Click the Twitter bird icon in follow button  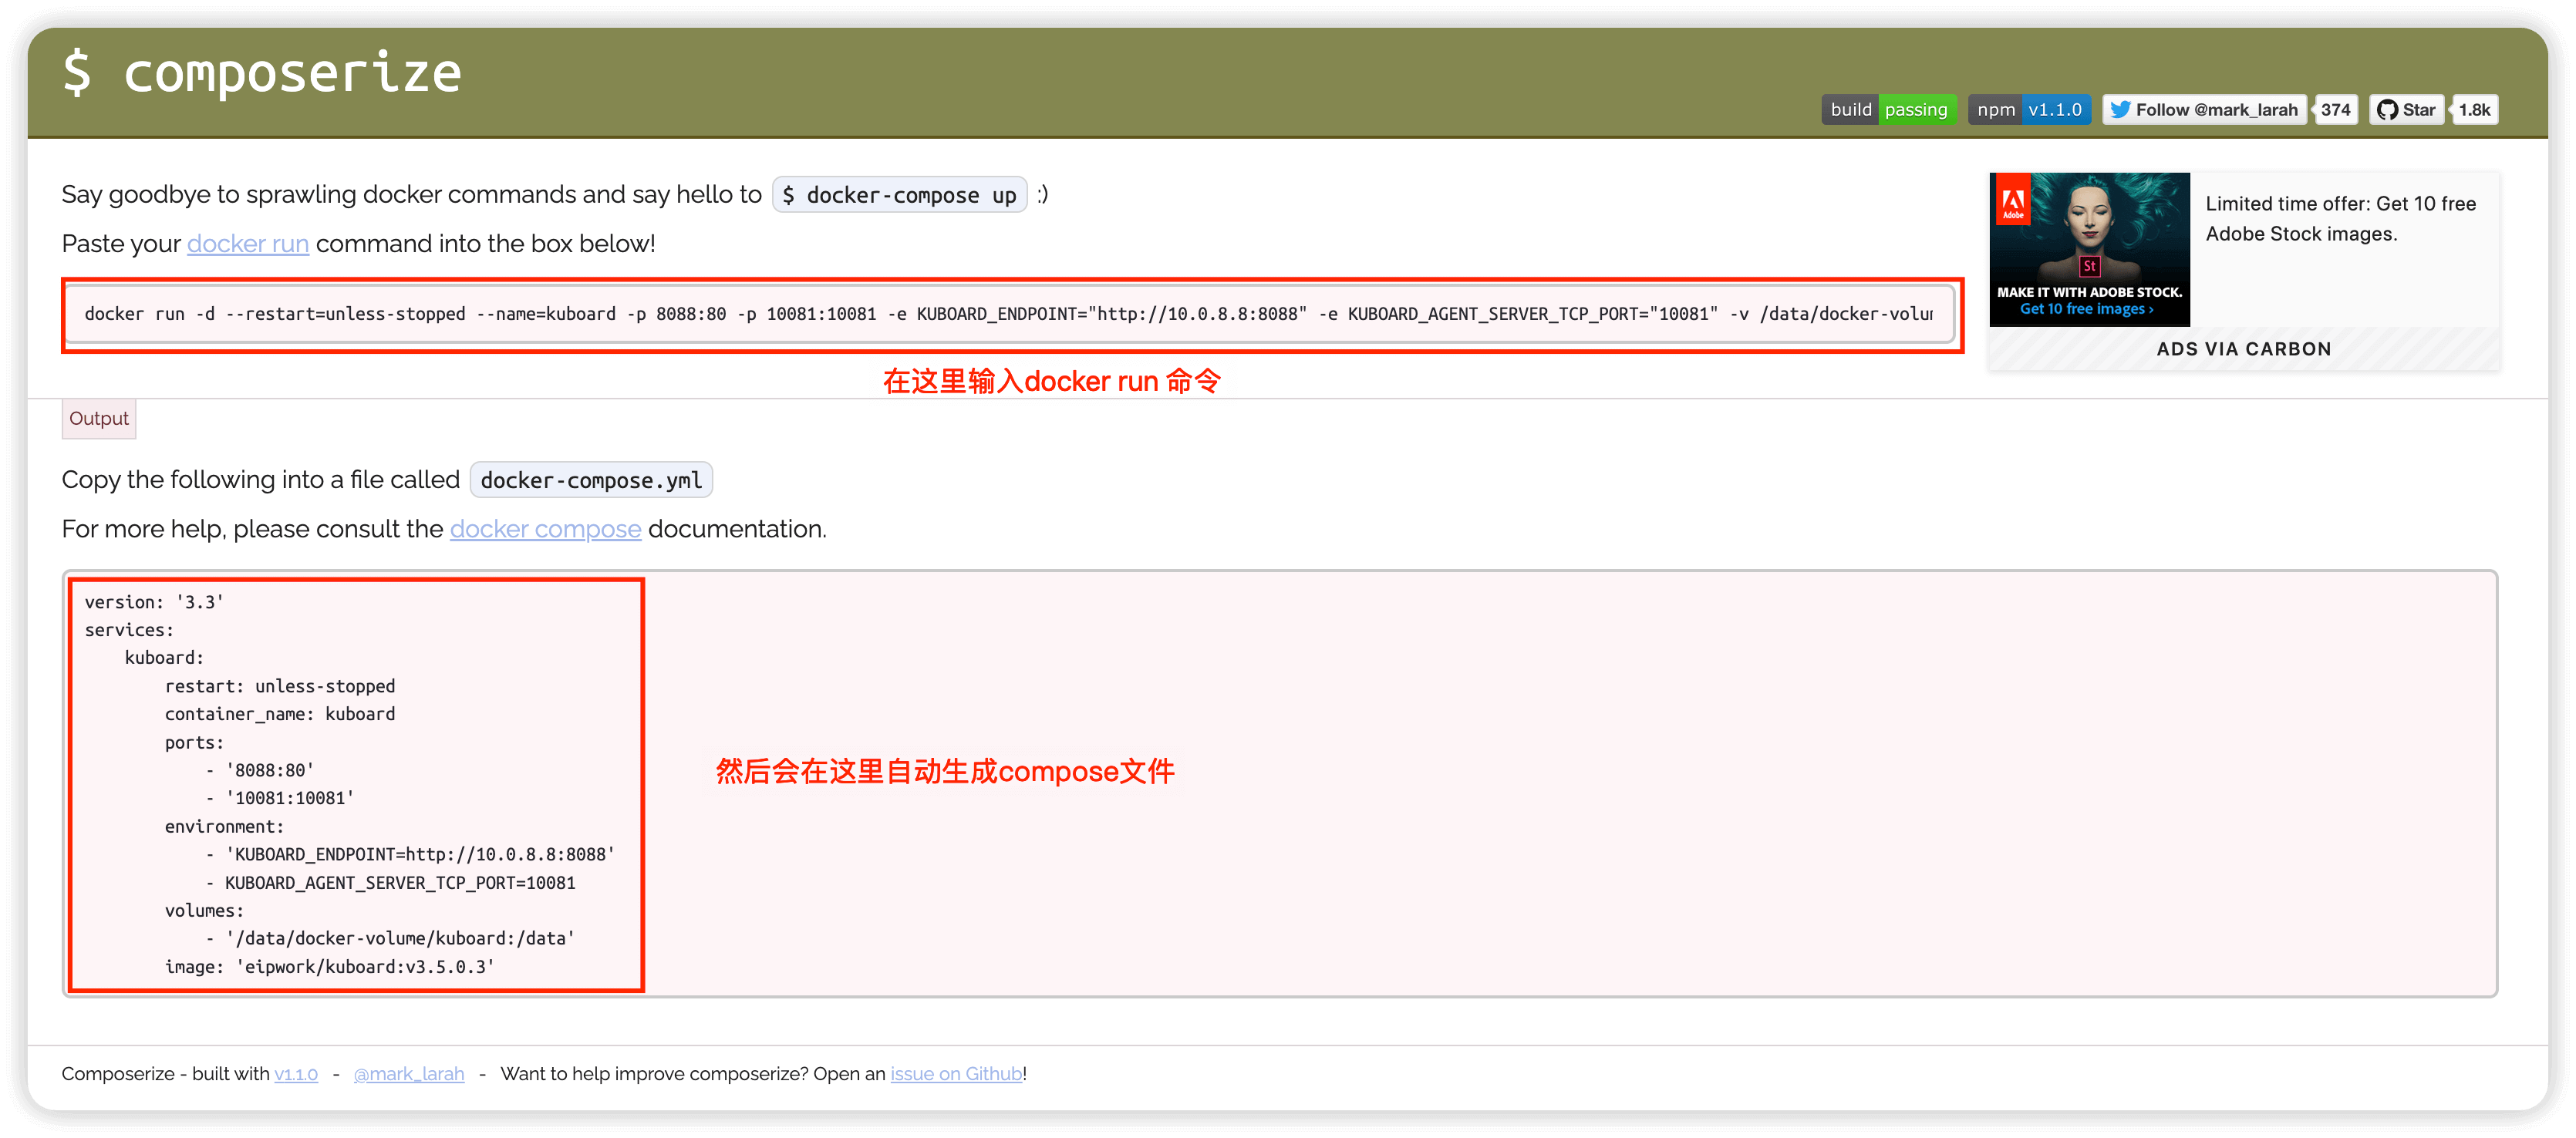[2119, 110]
